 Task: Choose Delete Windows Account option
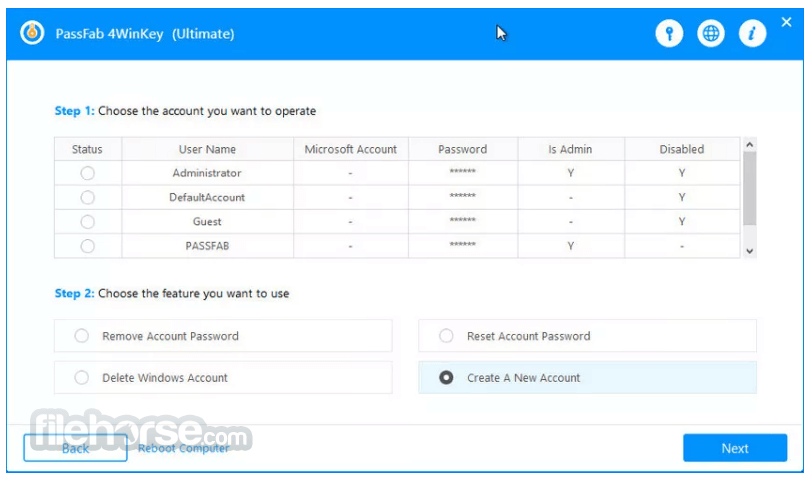[x=223, y=377]
